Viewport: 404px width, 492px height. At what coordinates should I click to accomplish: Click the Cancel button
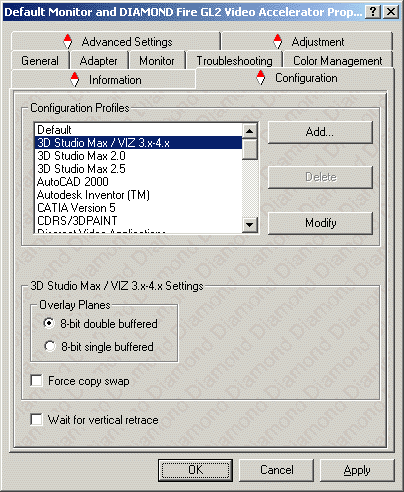tap(277, 470)
